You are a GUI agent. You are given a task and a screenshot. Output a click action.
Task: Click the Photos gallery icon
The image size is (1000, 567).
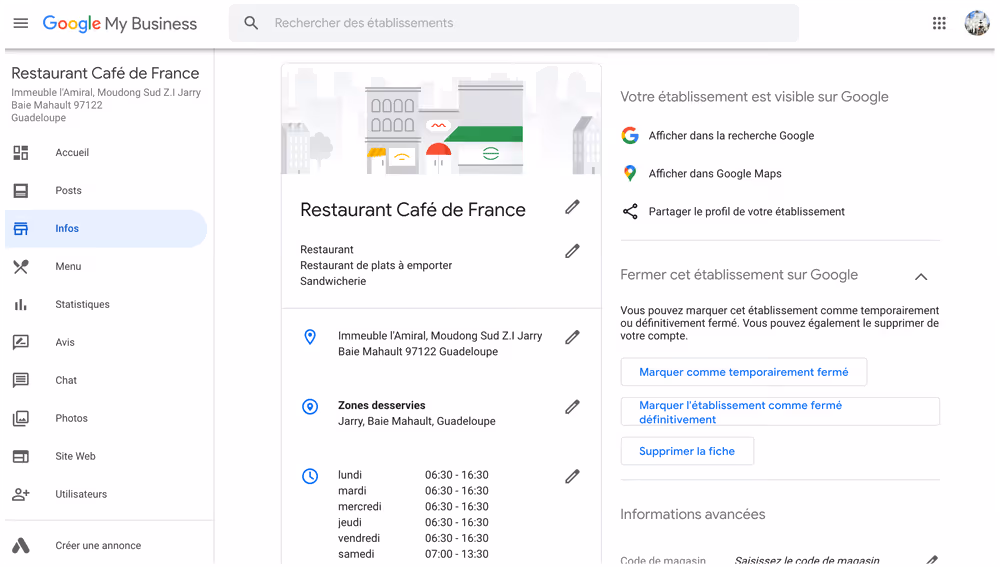tap(21, 418)
